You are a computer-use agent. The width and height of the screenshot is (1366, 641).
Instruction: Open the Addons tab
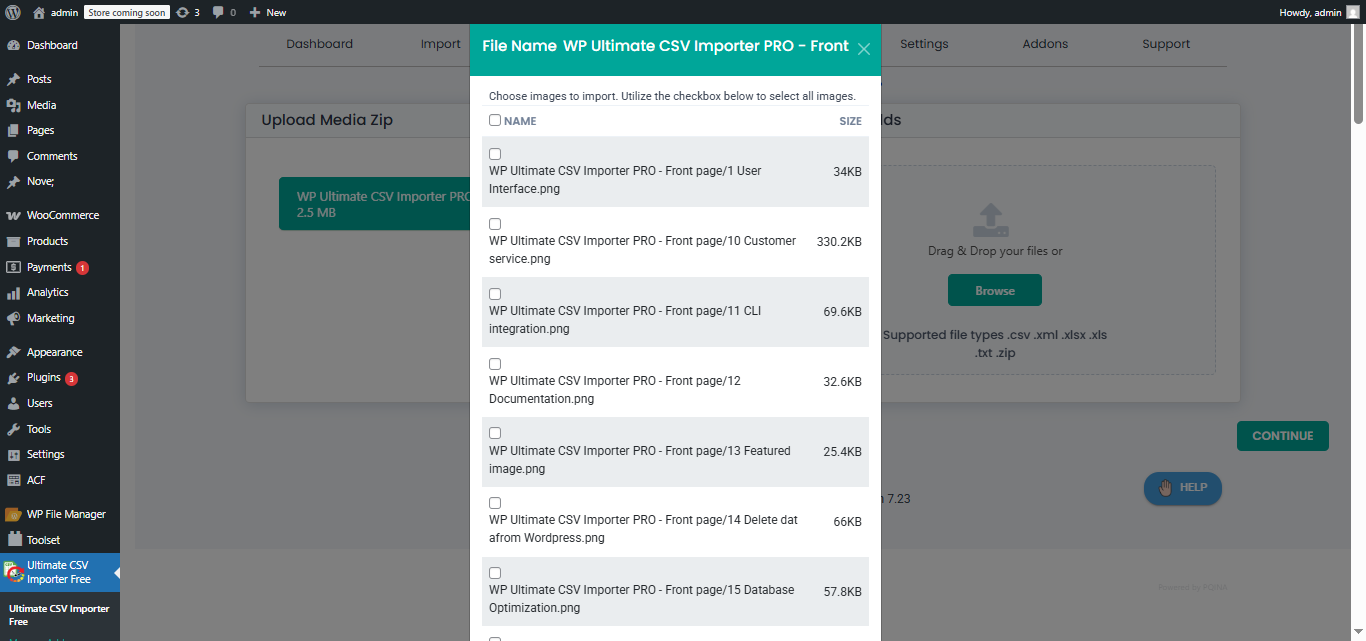[x=1045, y=44]
